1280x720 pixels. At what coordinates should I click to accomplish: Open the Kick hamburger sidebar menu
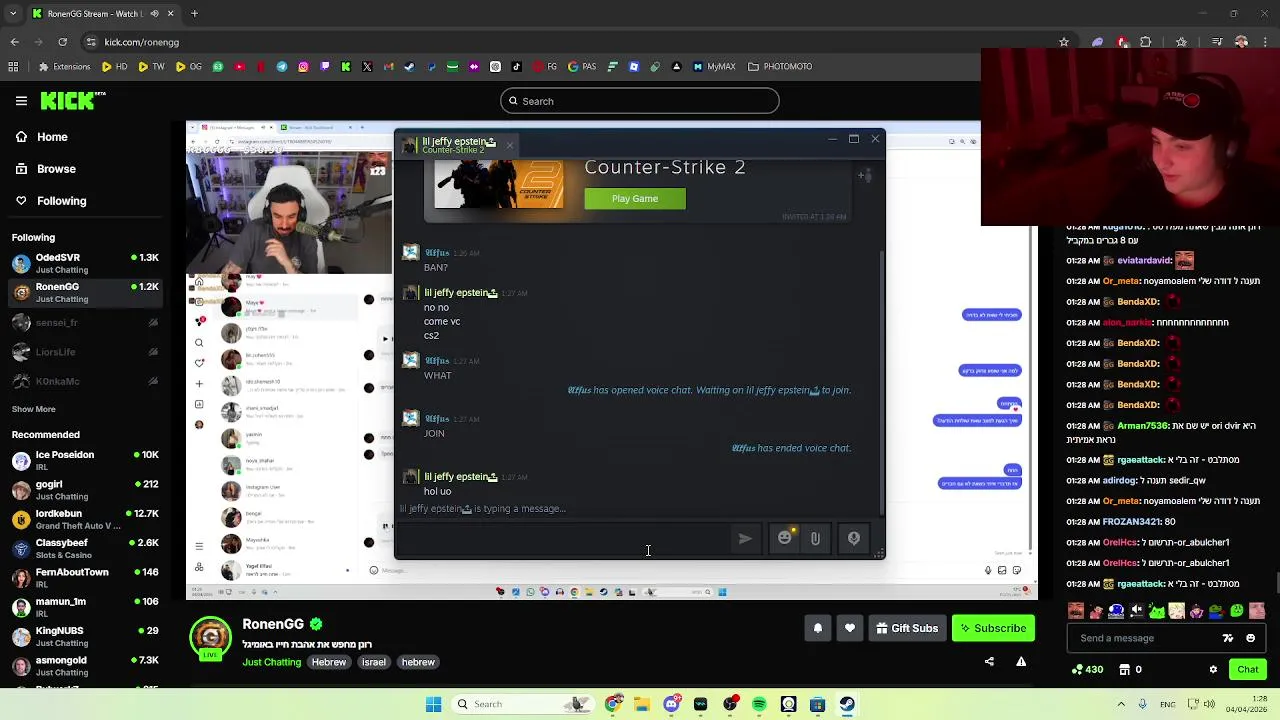21,101
